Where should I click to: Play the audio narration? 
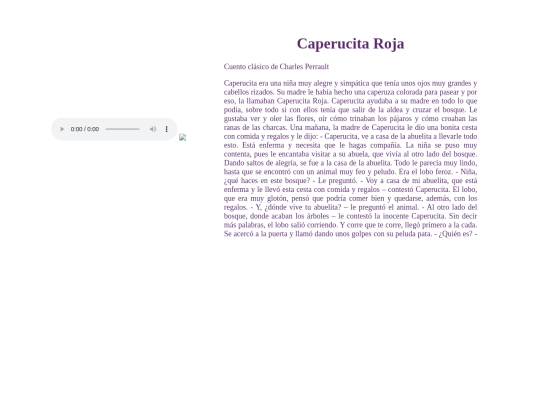tap(62, 129)
